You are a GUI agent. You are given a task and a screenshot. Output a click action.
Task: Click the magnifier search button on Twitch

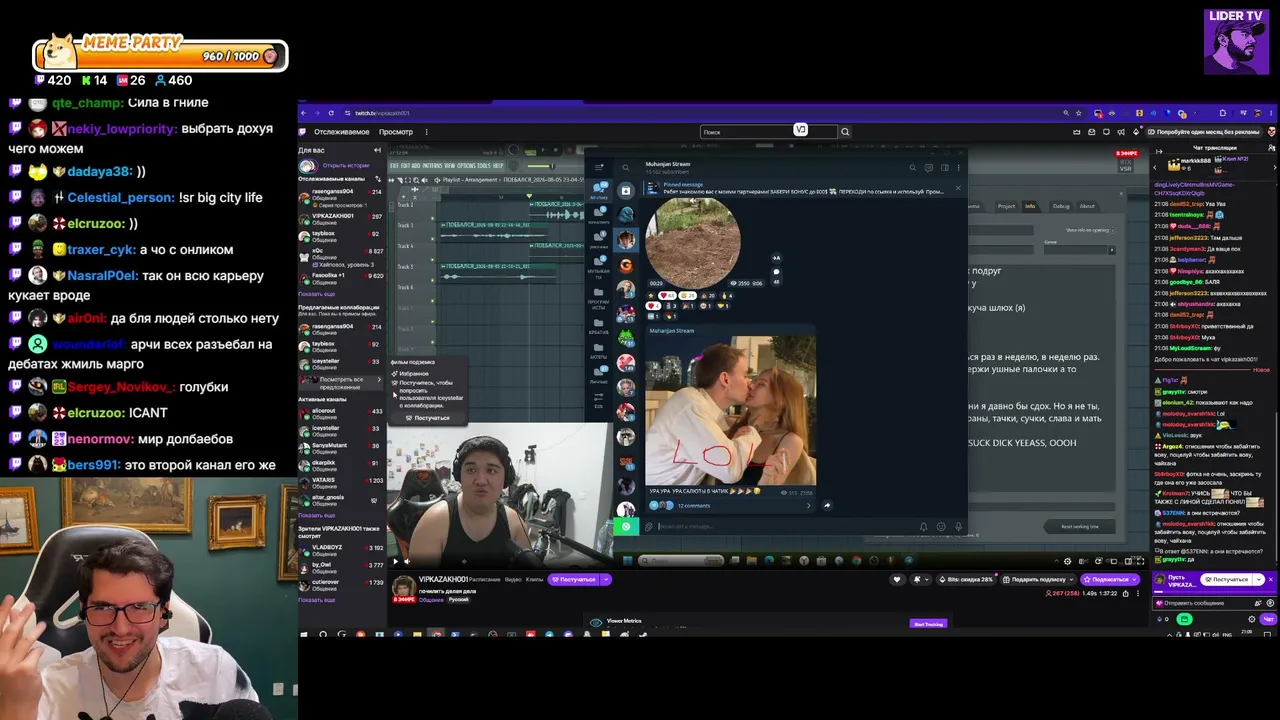(845, 132)
